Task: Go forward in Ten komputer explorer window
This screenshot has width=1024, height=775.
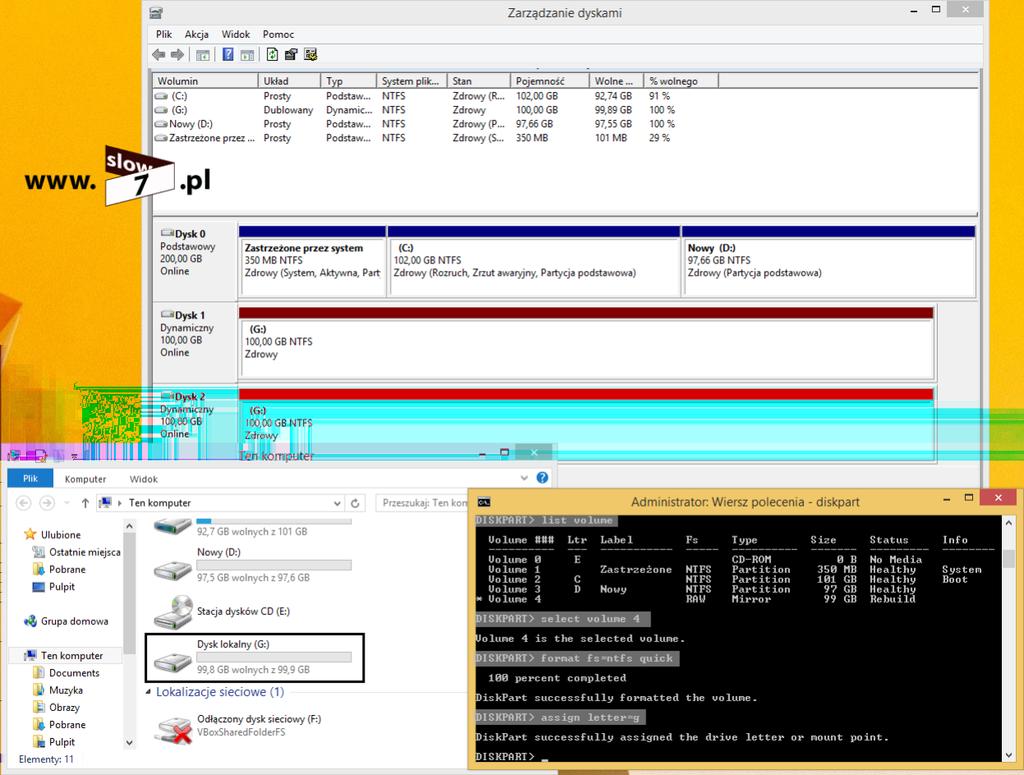Action: coord(47,503)
